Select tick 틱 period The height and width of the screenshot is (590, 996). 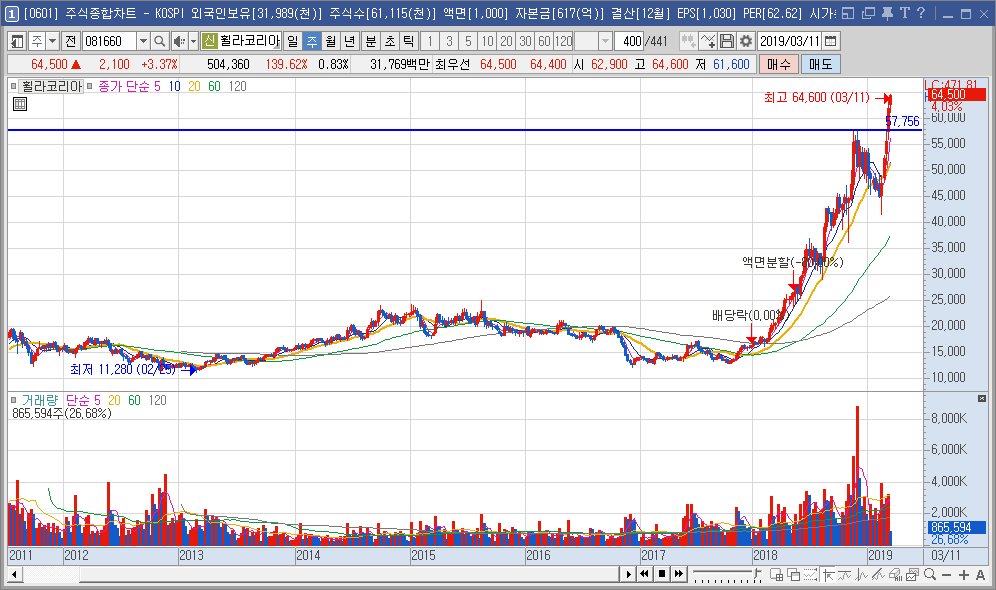(x=408, y=41)
